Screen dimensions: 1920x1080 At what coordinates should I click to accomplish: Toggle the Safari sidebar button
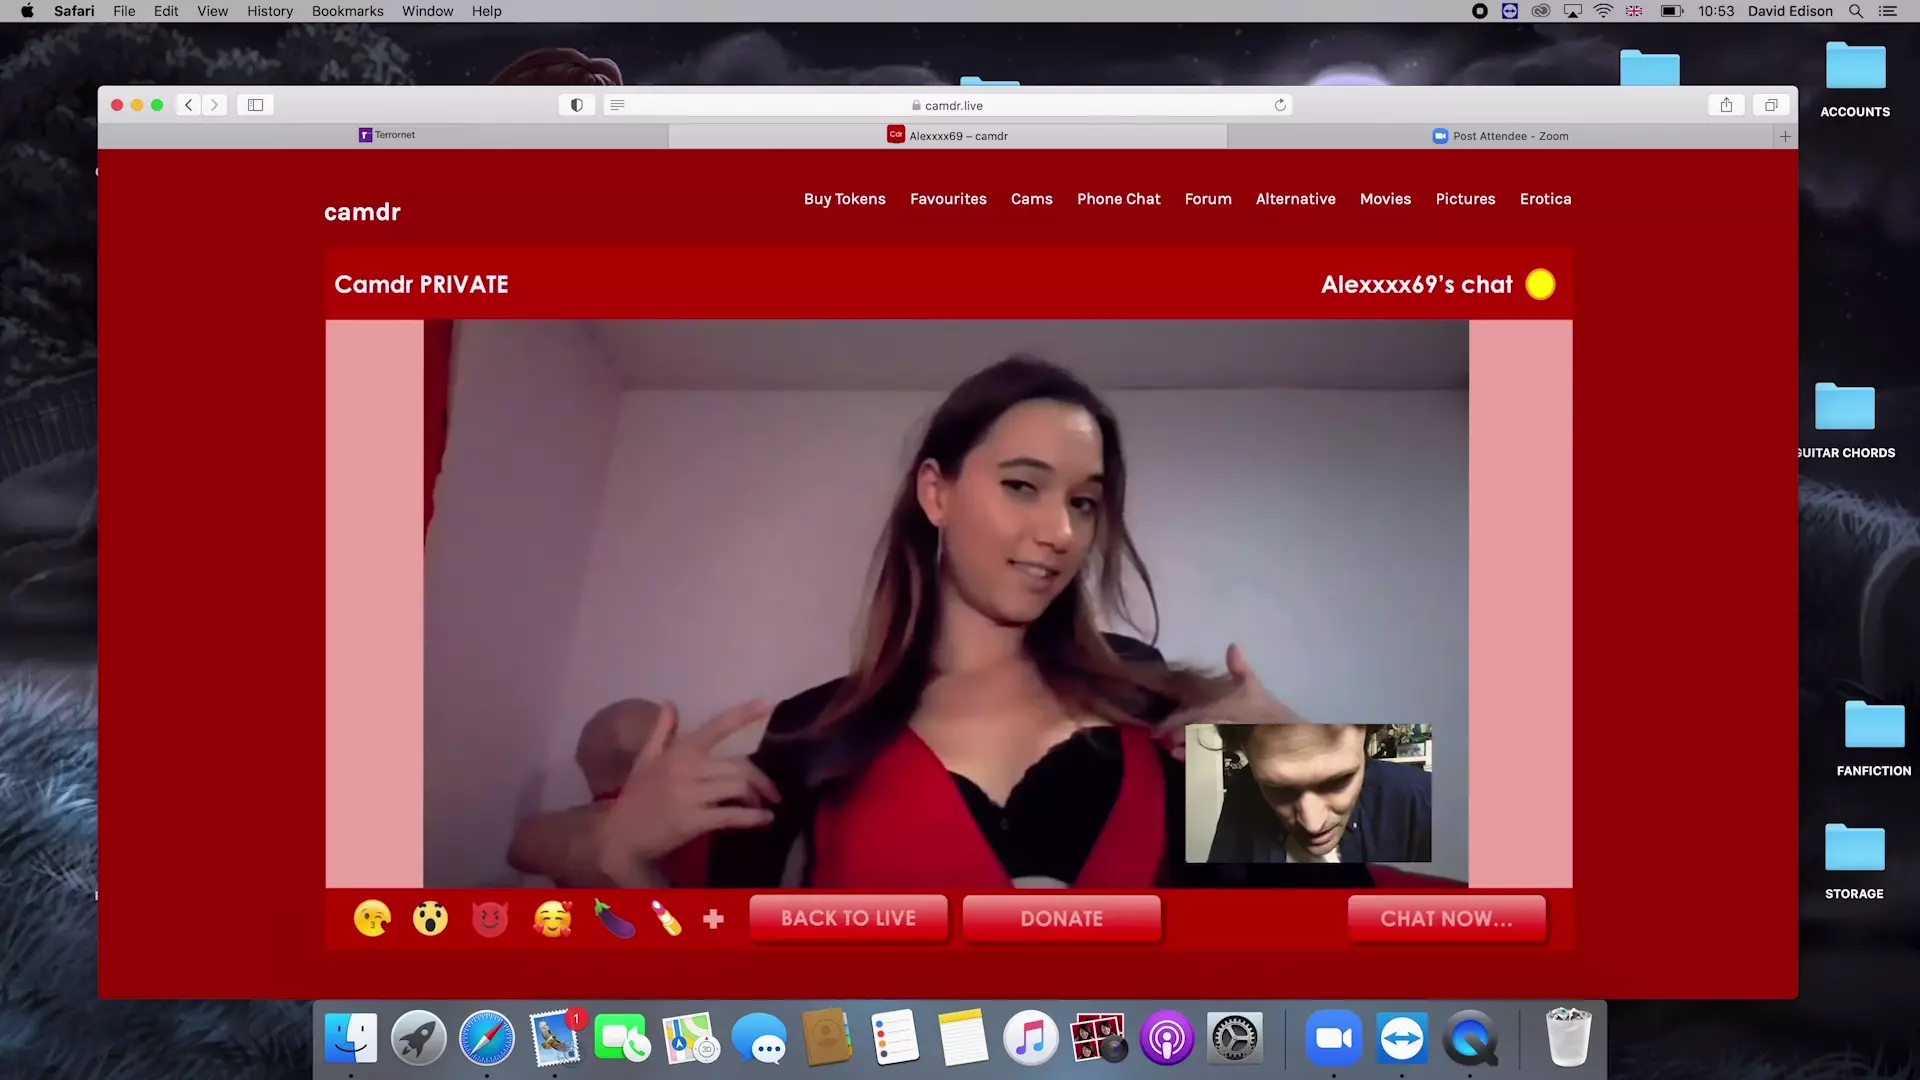click(x=255, y=104)
